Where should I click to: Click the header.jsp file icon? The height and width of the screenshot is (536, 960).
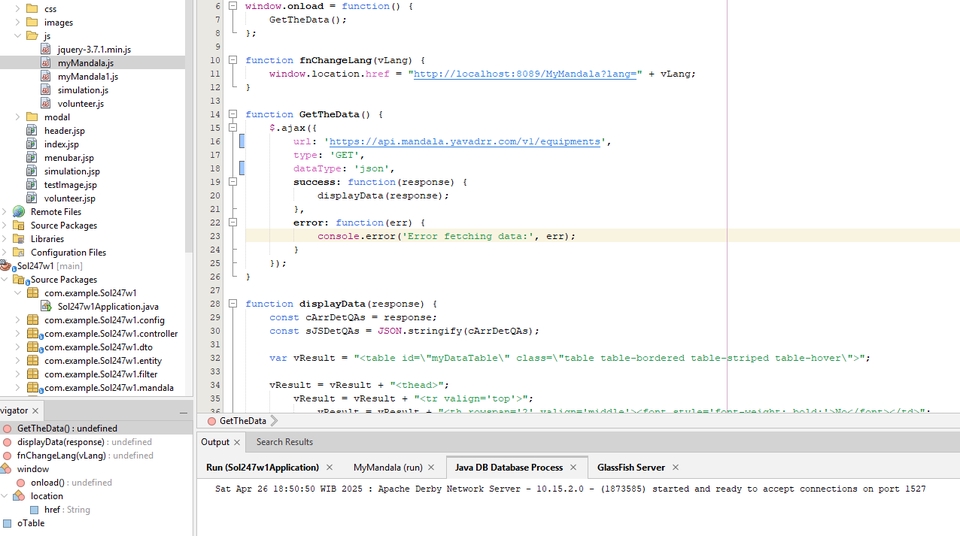coord(32,130)
